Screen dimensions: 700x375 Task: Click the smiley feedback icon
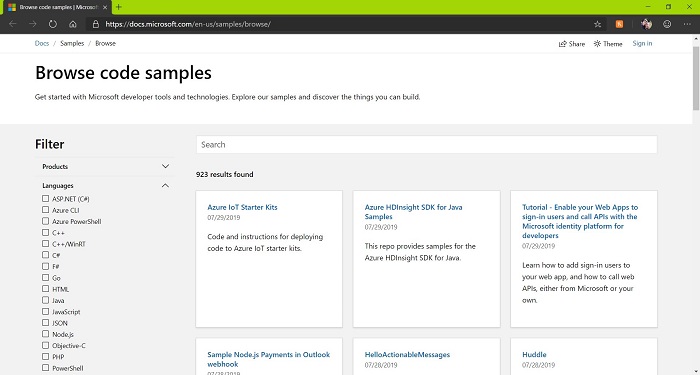click(x=667, y=24)
